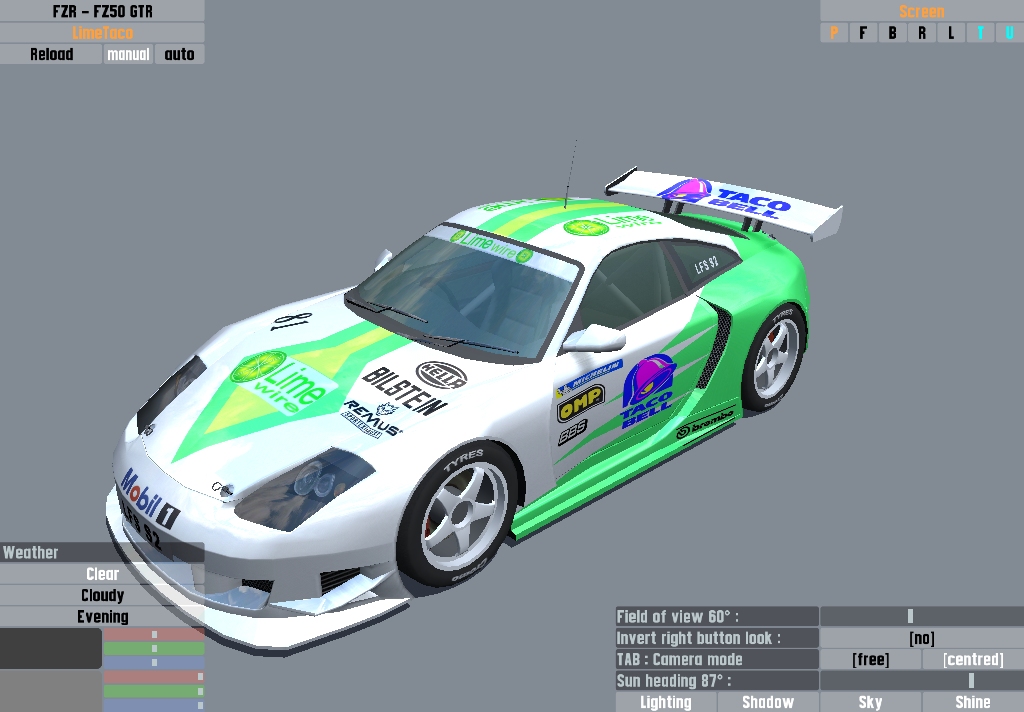1024x712 pixels.
Task: Adjust the Field of view slider
Action: tap(921, 616)
